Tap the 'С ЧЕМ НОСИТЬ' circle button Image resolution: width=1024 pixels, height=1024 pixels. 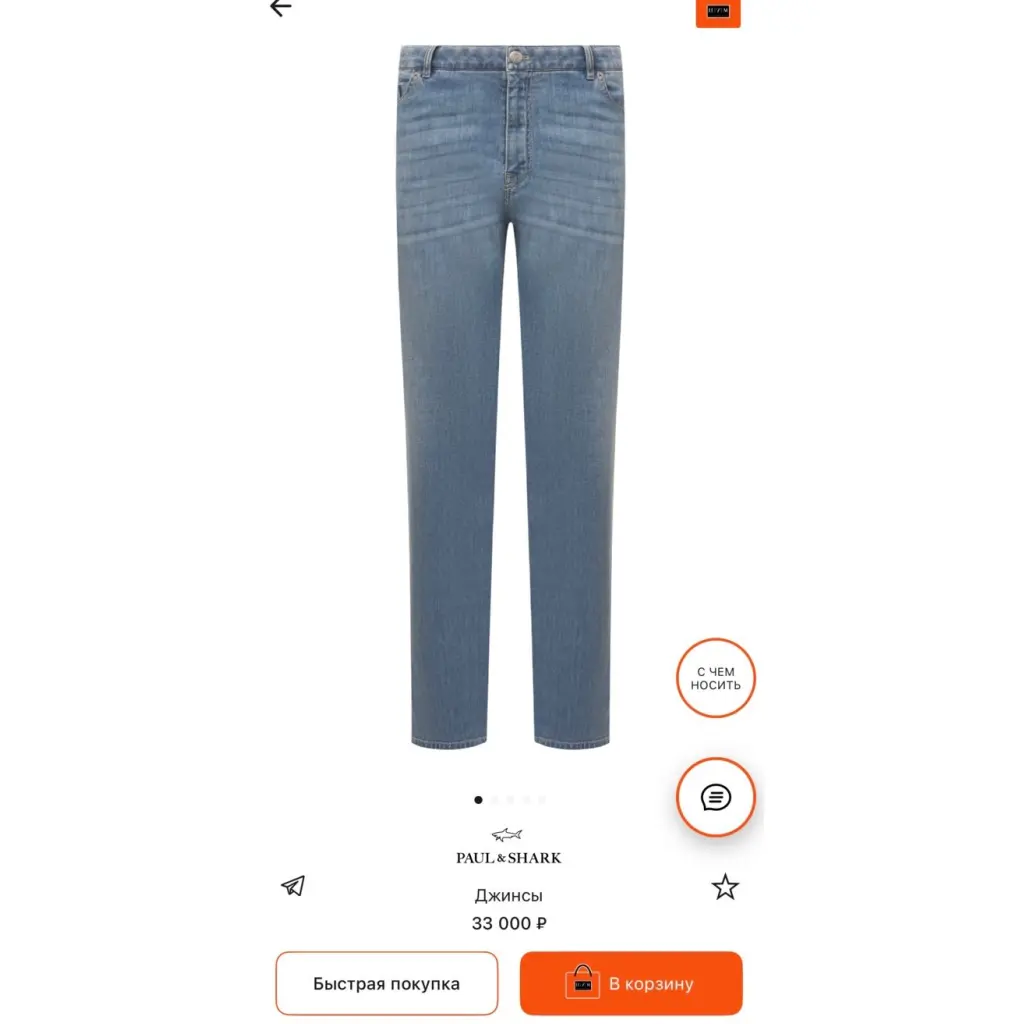[x=716, y=678]
